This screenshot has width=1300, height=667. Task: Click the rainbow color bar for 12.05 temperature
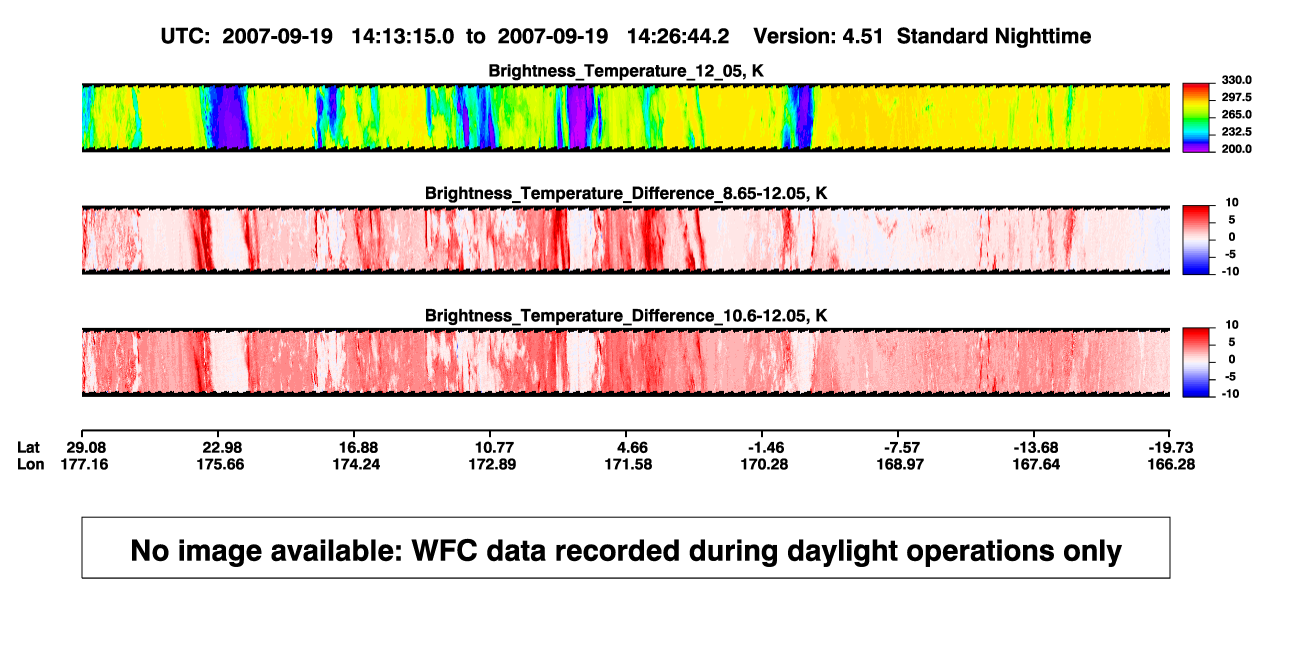[1197, 118]
